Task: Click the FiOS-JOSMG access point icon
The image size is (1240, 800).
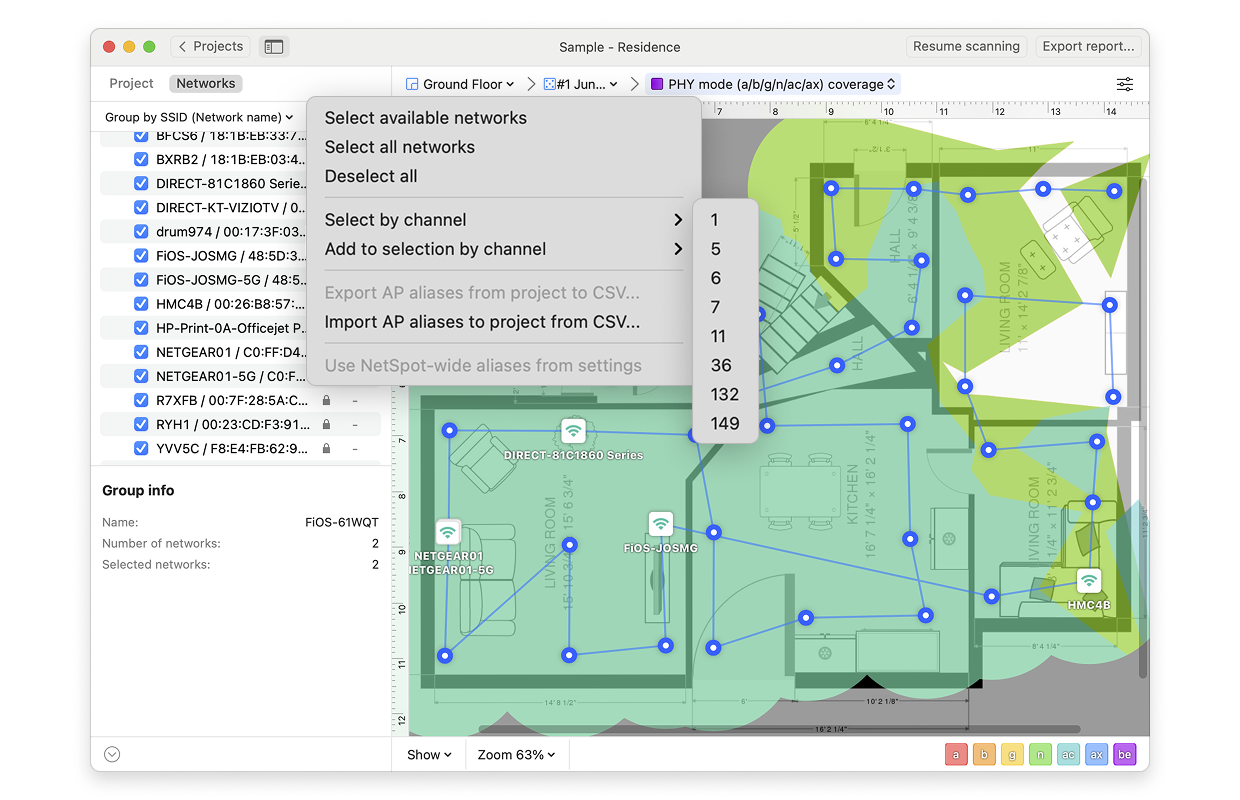Action: tap(660, 523)
